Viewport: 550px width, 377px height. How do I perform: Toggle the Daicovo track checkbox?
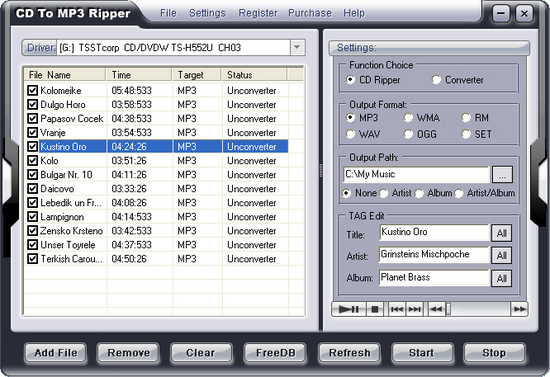point(33,189)
